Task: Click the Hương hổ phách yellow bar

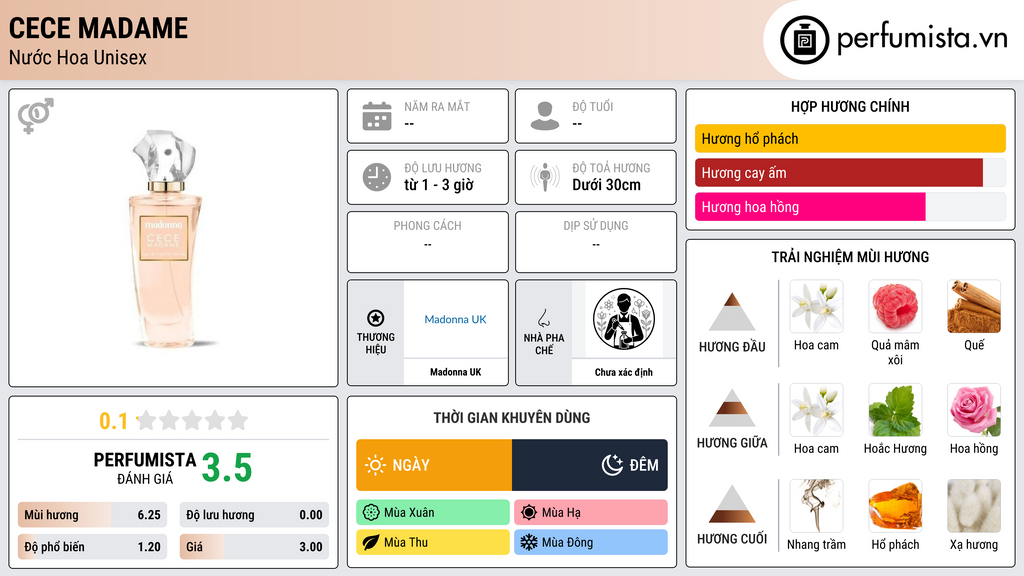Action: pos(850,138)
